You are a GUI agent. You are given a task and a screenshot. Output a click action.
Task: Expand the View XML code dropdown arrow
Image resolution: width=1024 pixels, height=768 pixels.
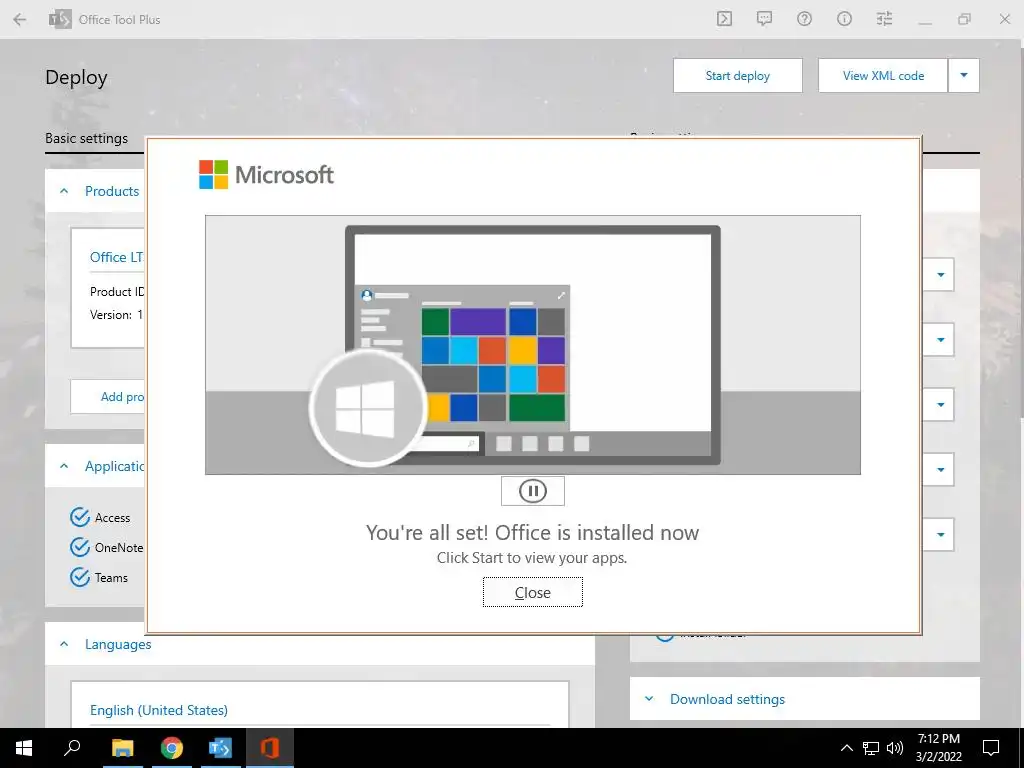point(964,76)
